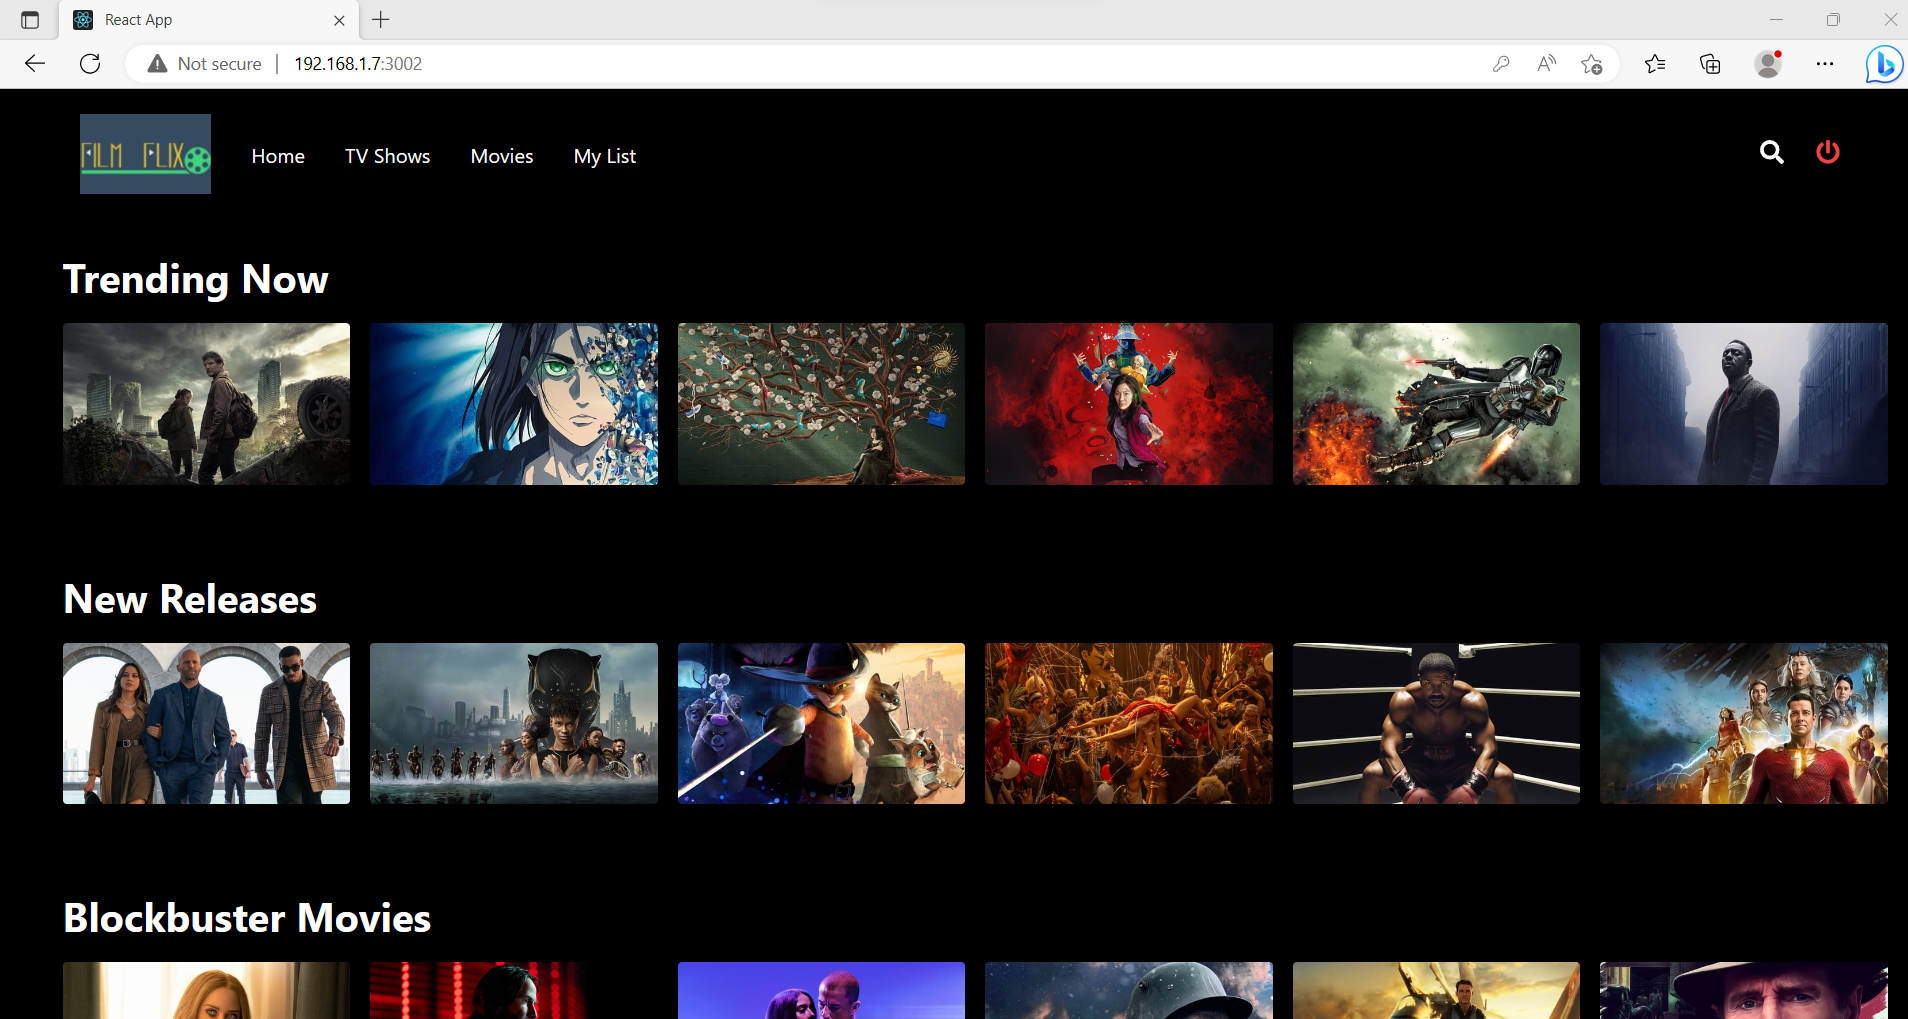Viewport: 1908px width, 1019px height.
Task: Open the Favorites list panel
Action: tap(1655, 63)
